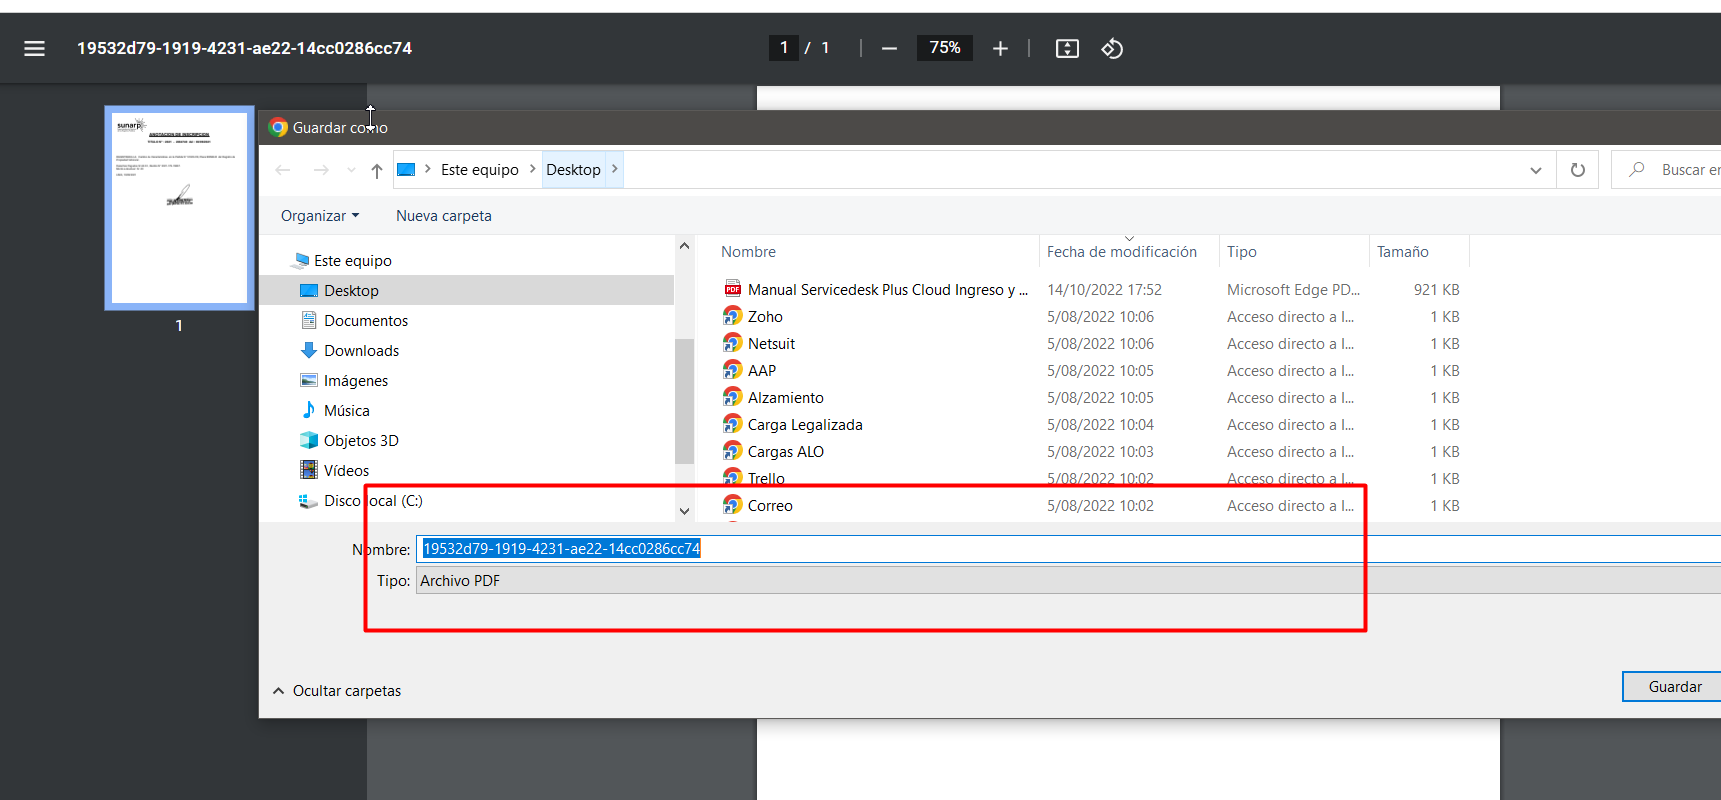Click the Guardar button

(x=1674, y=687)
